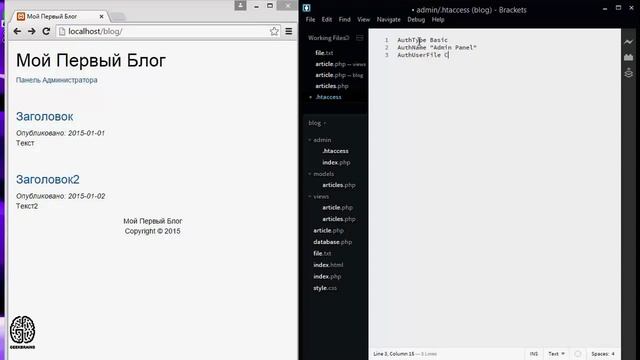Open root index.php in project tree
This screenshot has width=640, height=360.
pyautogui.click(x=327, y=276)
